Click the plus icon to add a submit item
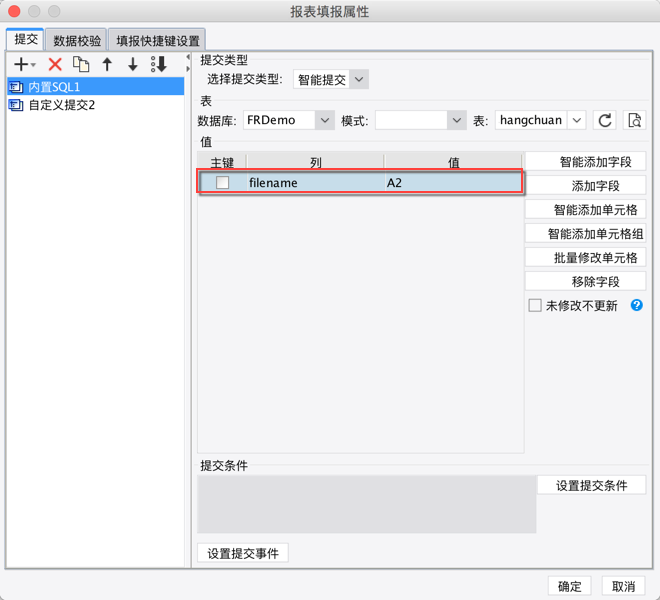660x600 pixels. [x=21, y=64]
